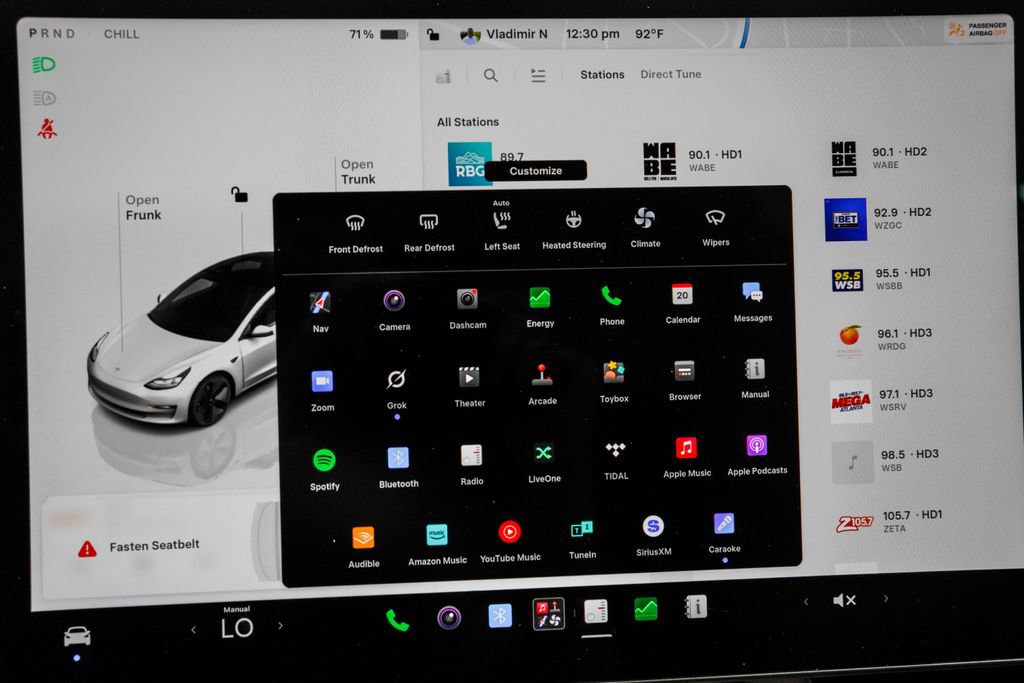The width and height of the screenshot is (1024, 683).
Task: Launch the Audible app
Action: coord(364,547)
